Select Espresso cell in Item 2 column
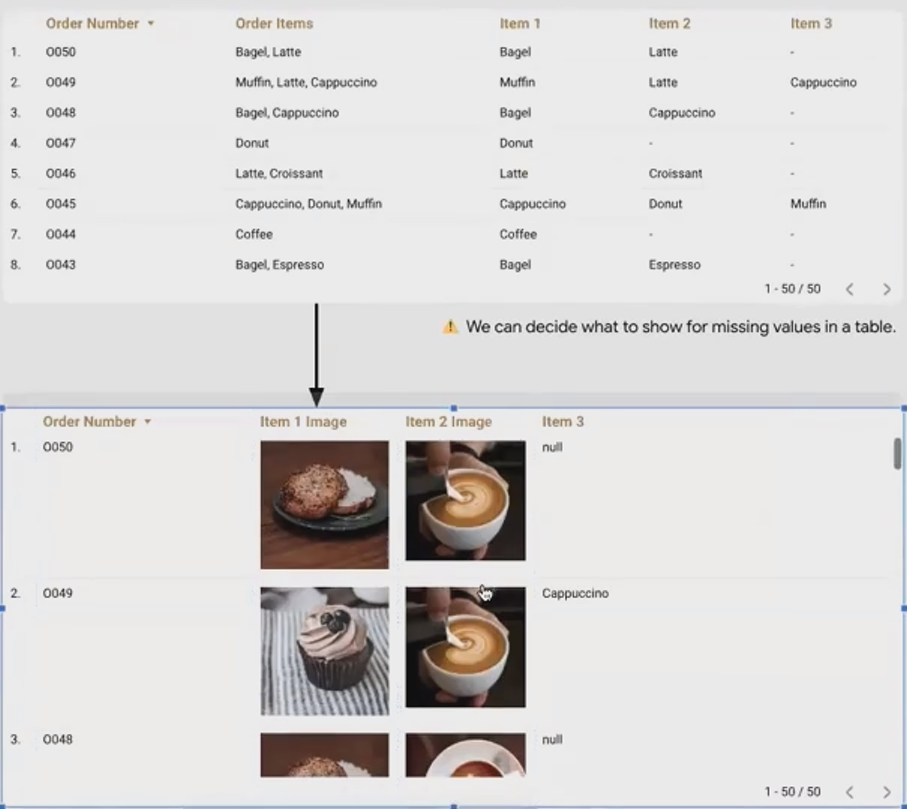The width and height of the screenshot is (907, 809). point(674,265)
